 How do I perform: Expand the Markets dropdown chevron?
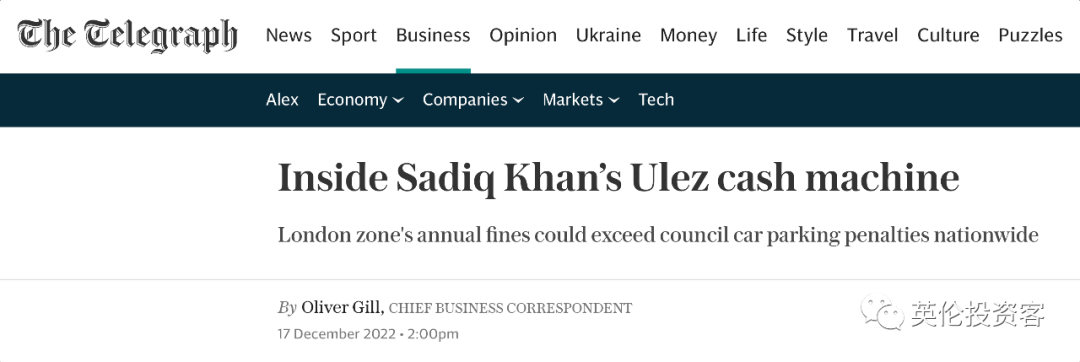pos(614,100)
